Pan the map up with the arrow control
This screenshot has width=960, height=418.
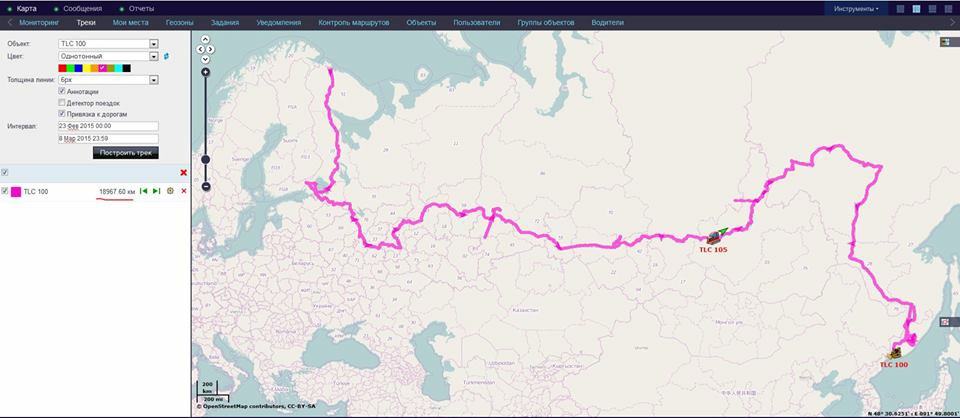[x=206, y=39]
